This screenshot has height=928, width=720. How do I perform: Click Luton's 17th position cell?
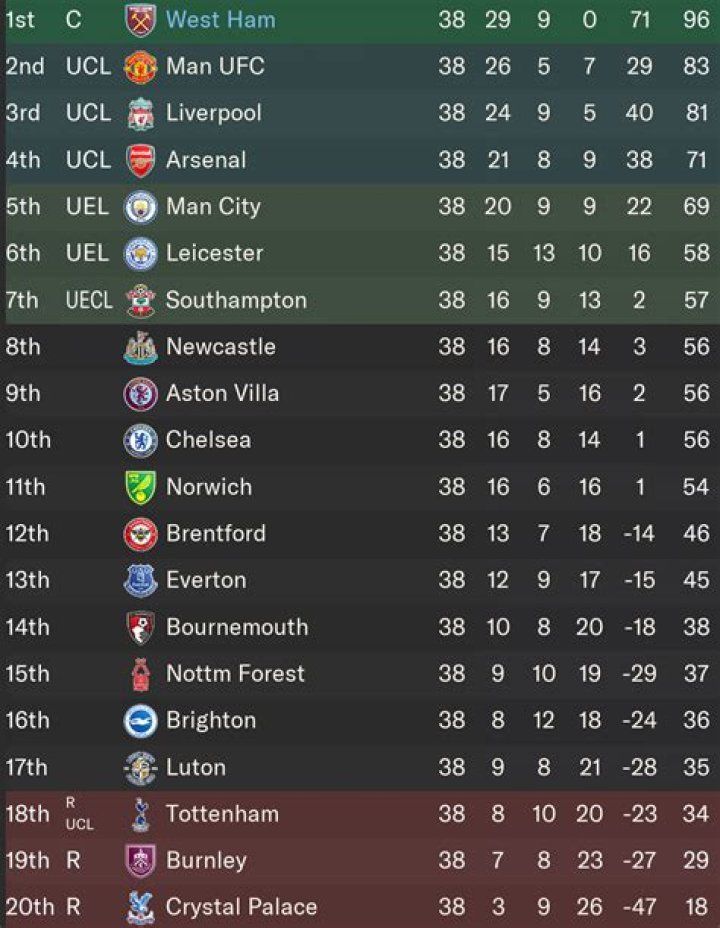point(26,767)
